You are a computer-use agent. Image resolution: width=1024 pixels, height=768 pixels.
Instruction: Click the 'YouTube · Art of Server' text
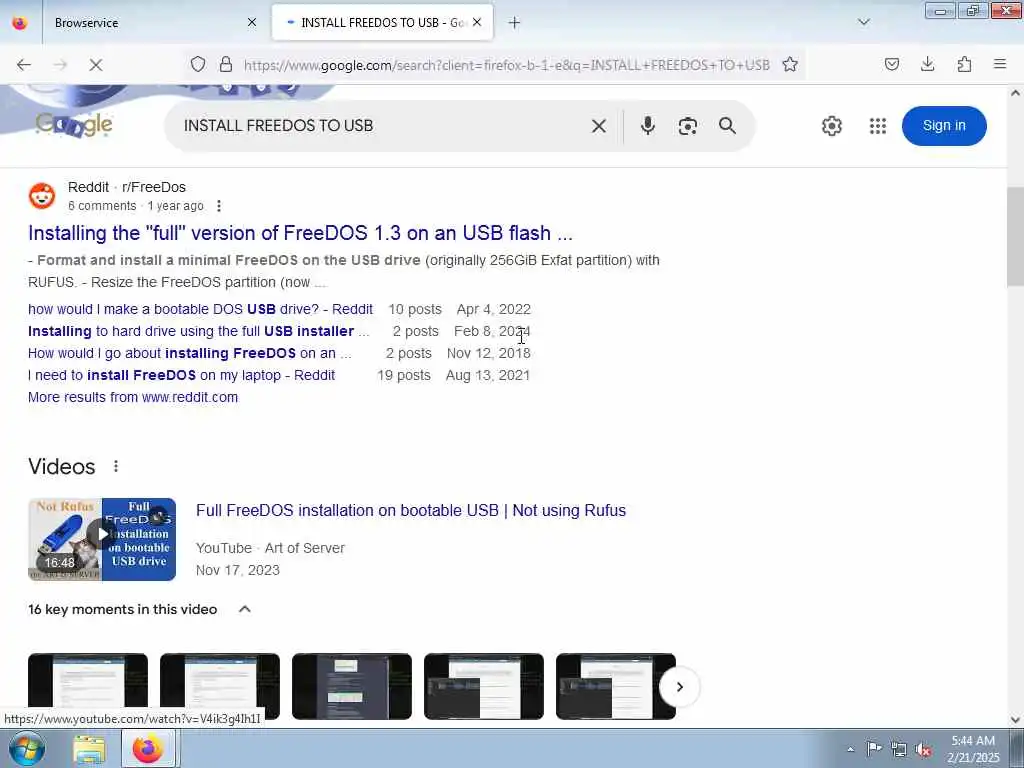point(270,548)
